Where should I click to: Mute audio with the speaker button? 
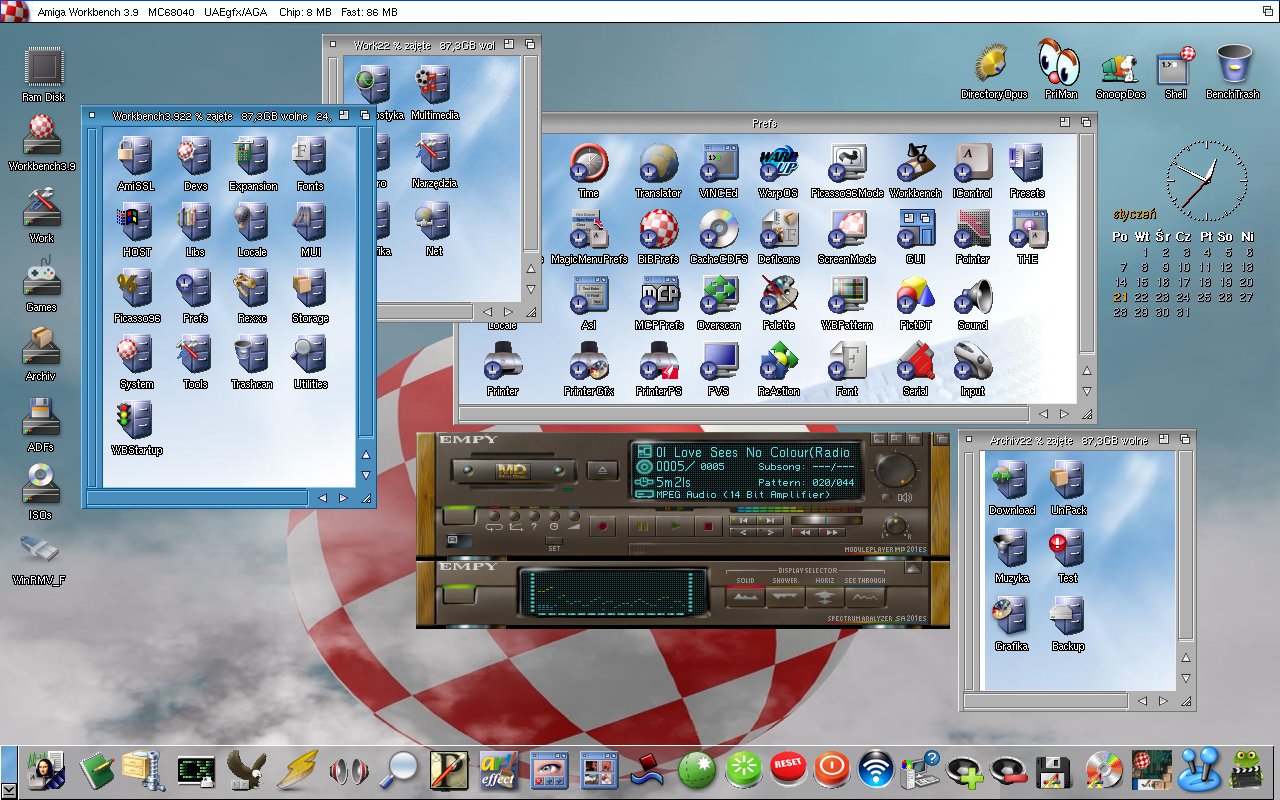coord(887,497)
